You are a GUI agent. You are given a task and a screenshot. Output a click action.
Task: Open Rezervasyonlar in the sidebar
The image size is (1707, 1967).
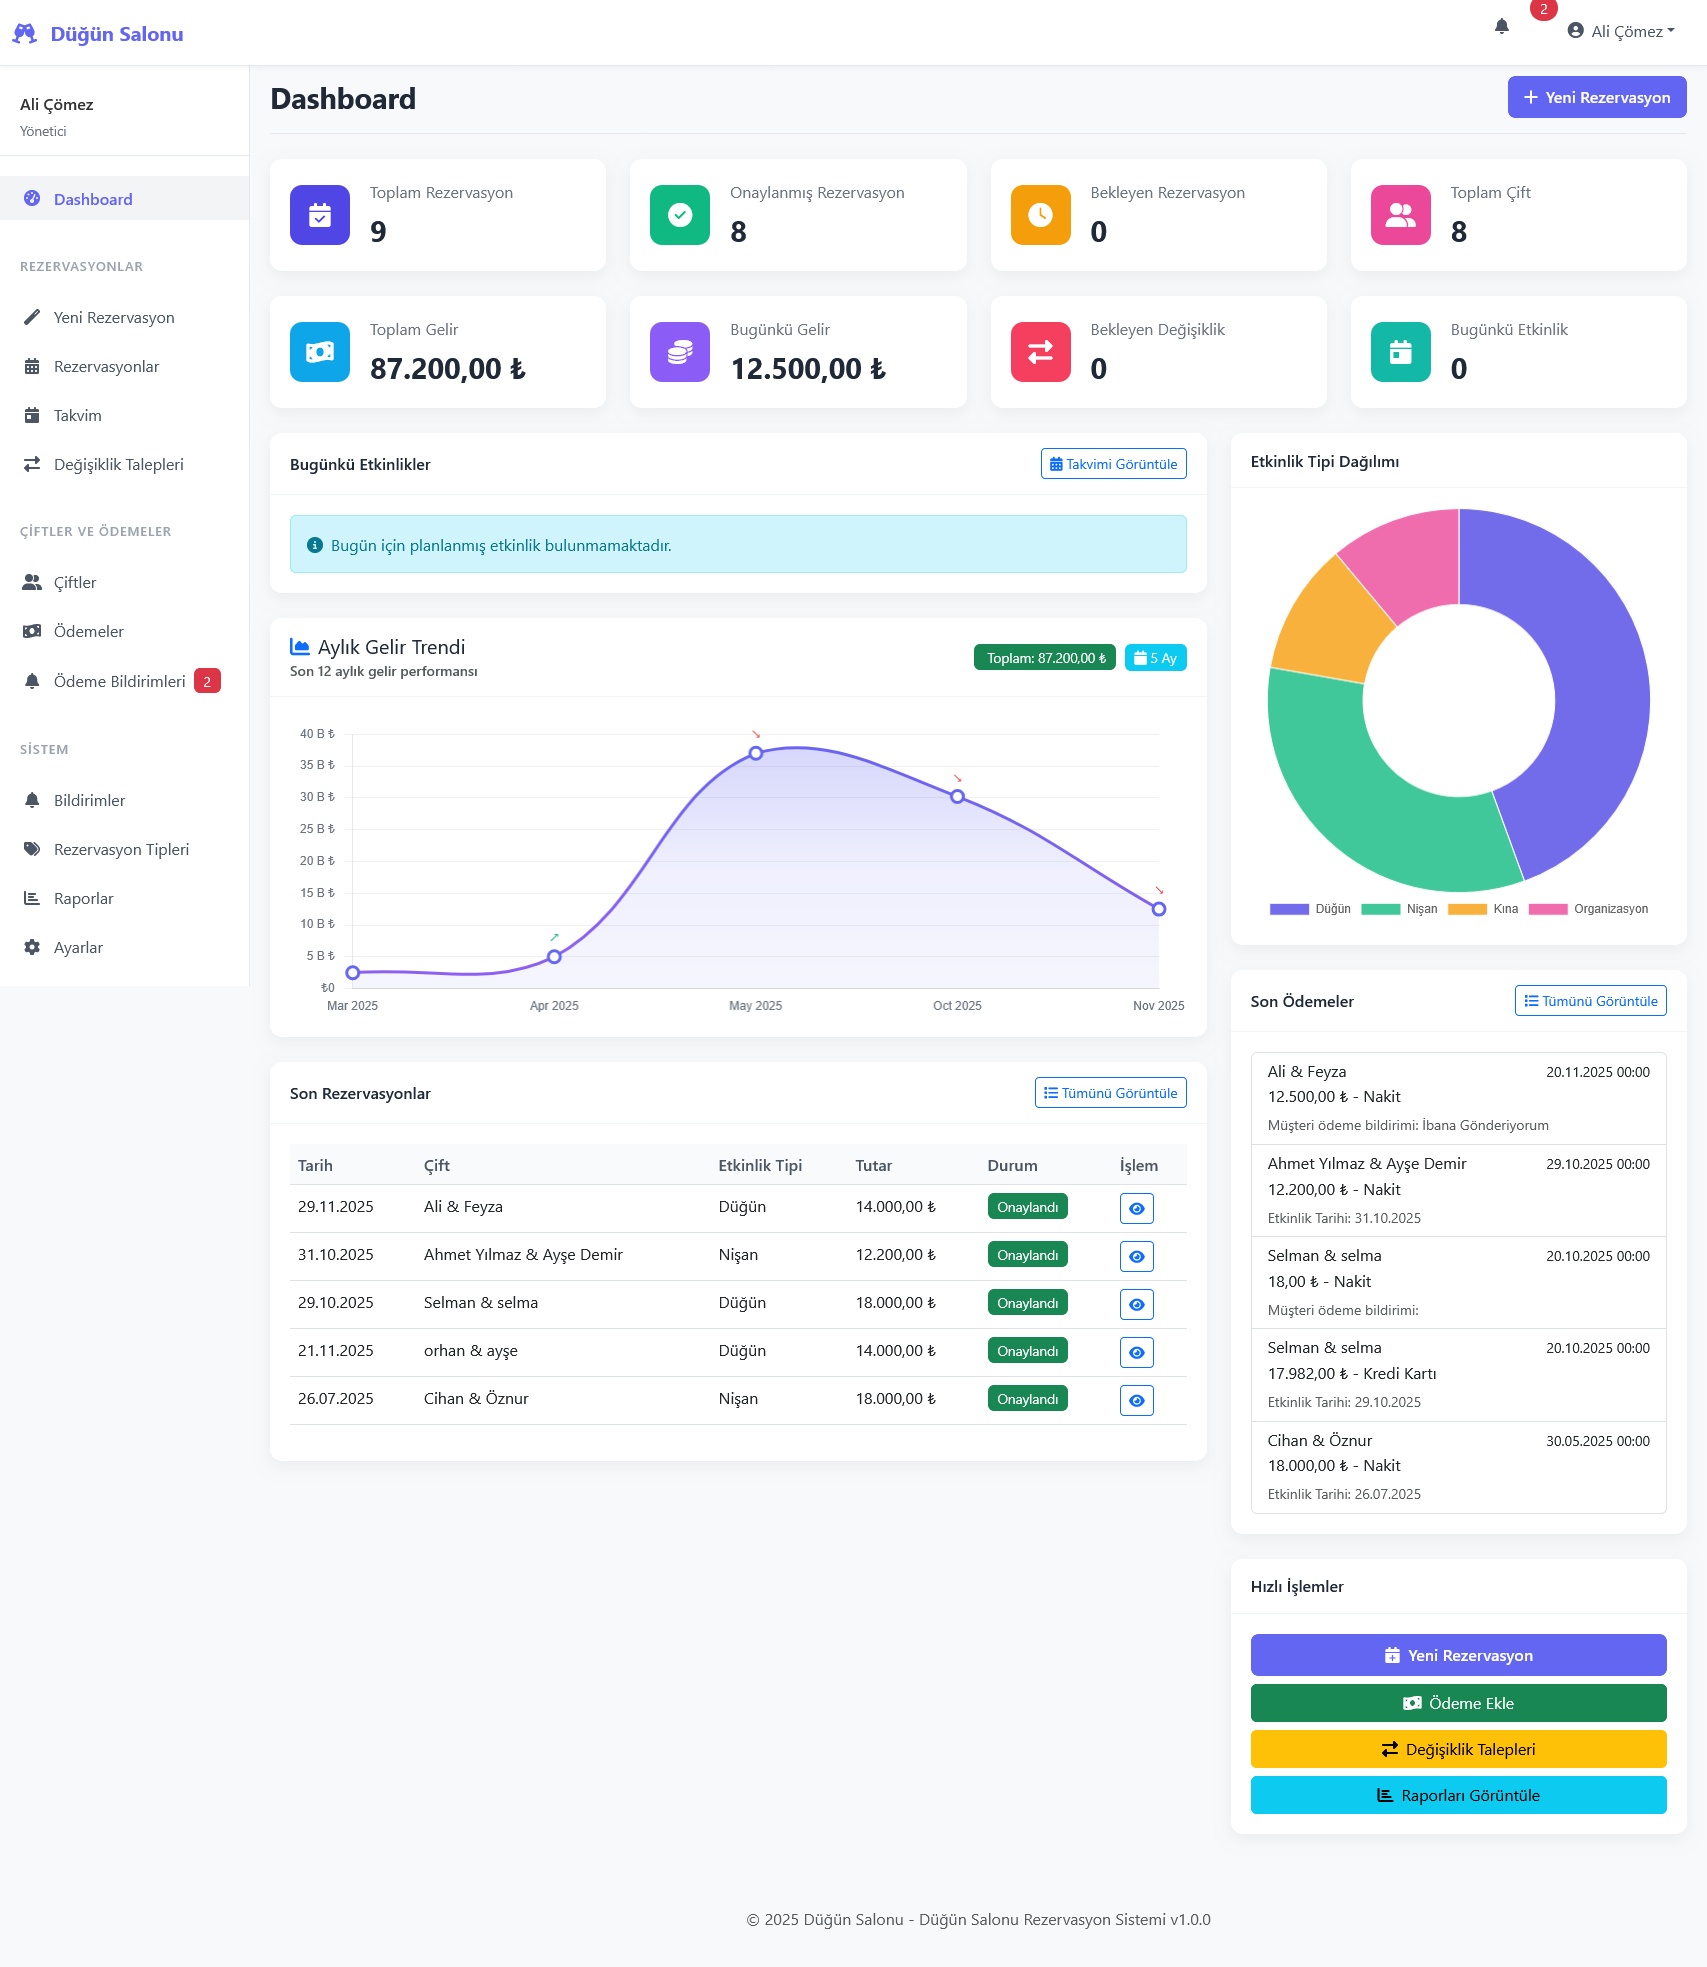tap(106, 367)
